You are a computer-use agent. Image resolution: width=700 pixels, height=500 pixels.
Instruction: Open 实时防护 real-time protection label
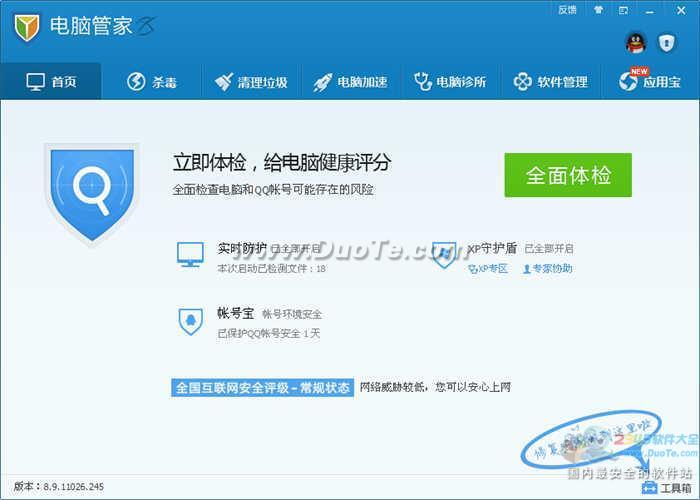pos(242,248)
